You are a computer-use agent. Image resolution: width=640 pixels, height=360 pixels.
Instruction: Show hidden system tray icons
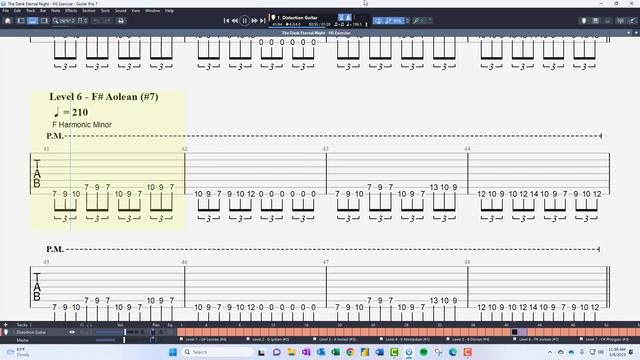(x=550, y=352)
